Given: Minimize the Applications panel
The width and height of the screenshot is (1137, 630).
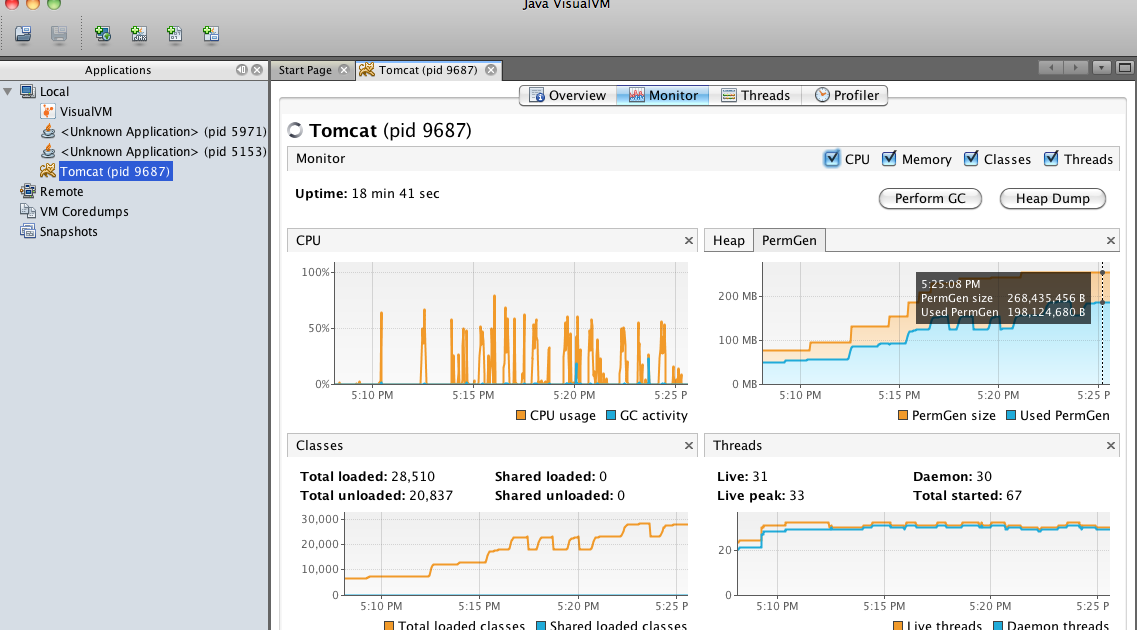Looking at the screenshot, I should point(241,70).
